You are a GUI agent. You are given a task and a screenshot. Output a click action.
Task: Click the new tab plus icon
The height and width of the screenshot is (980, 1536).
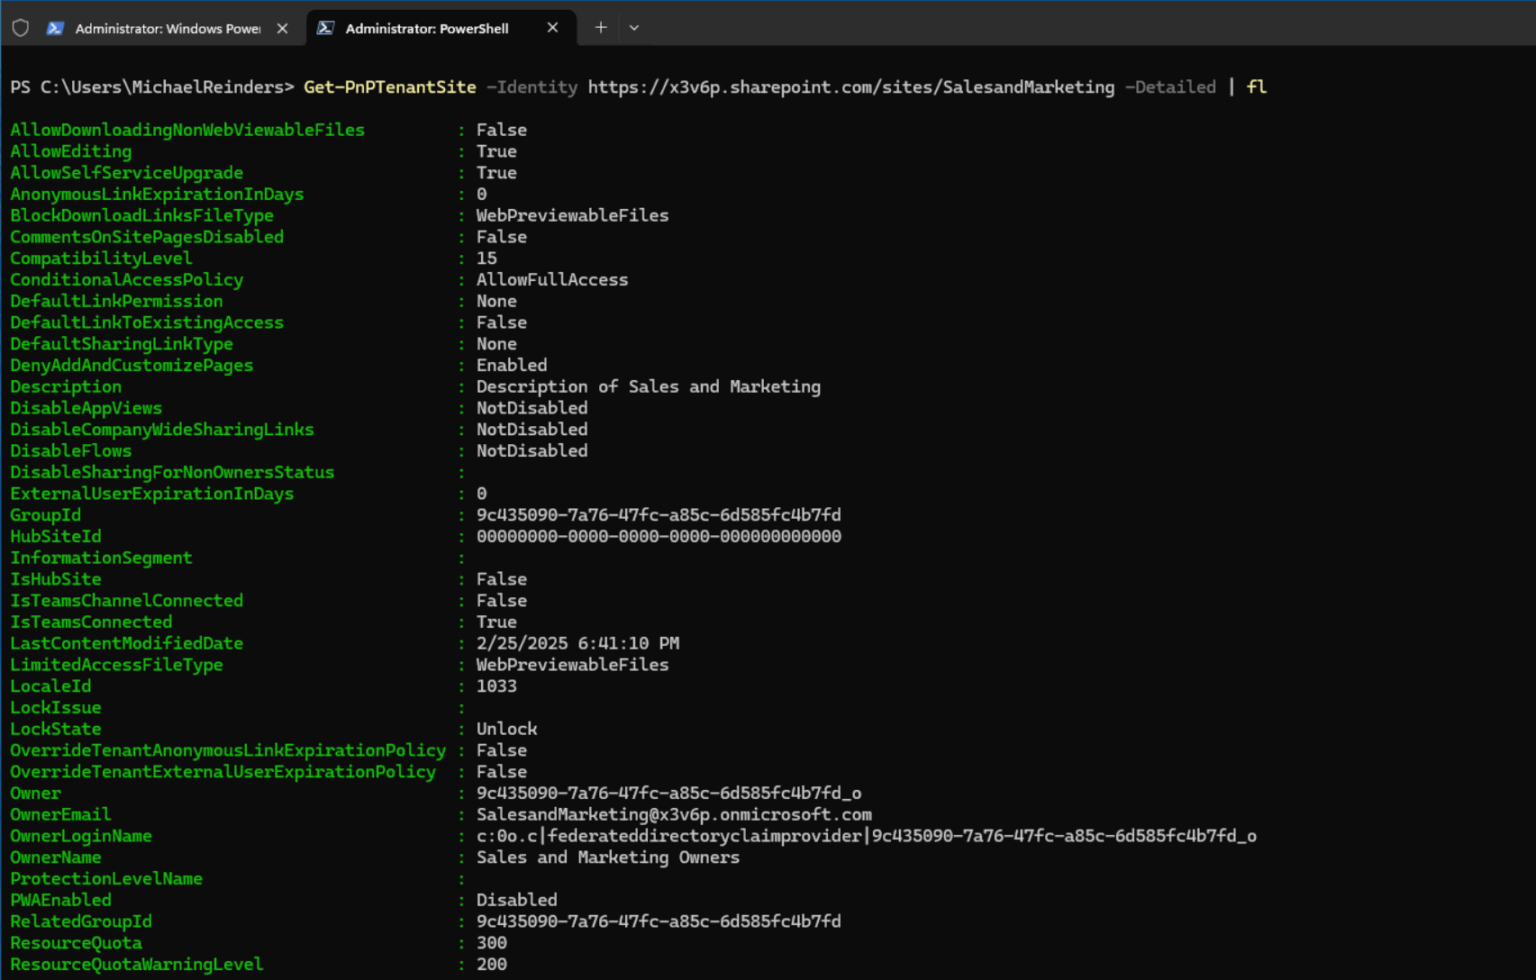(x=600, y=28)
